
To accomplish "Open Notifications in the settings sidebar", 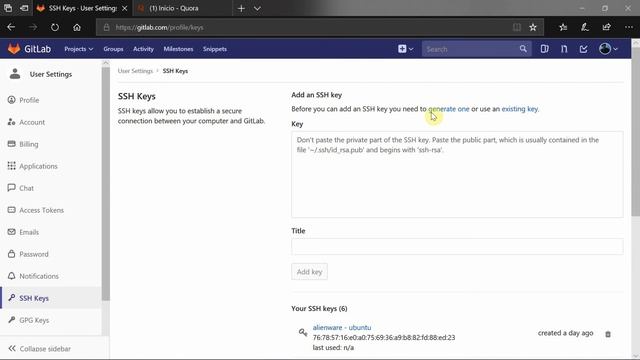I will pos(39,276).
